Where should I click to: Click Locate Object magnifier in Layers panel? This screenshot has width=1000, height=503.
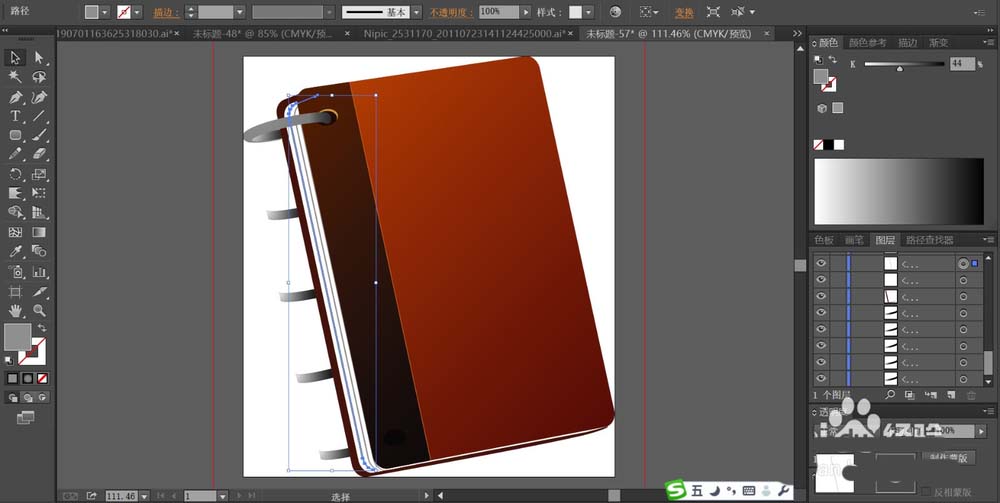[x=890, y=395]
